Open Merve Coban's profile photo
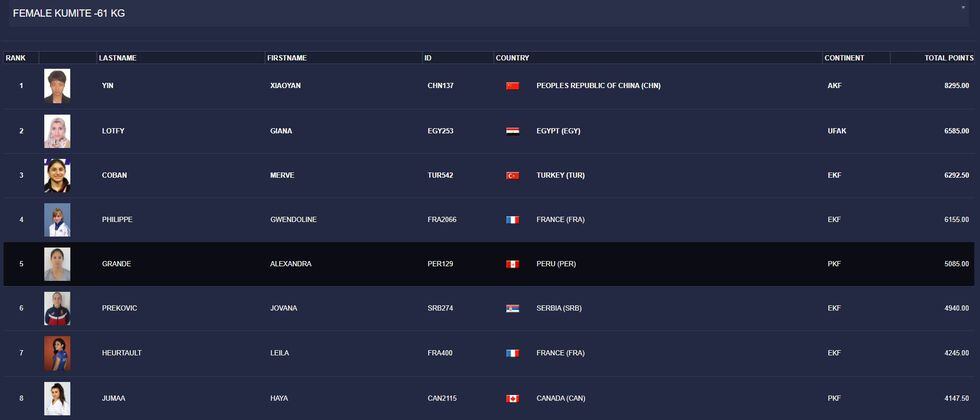The width and height of the screenshot is (980, 420). pos(57,175)
